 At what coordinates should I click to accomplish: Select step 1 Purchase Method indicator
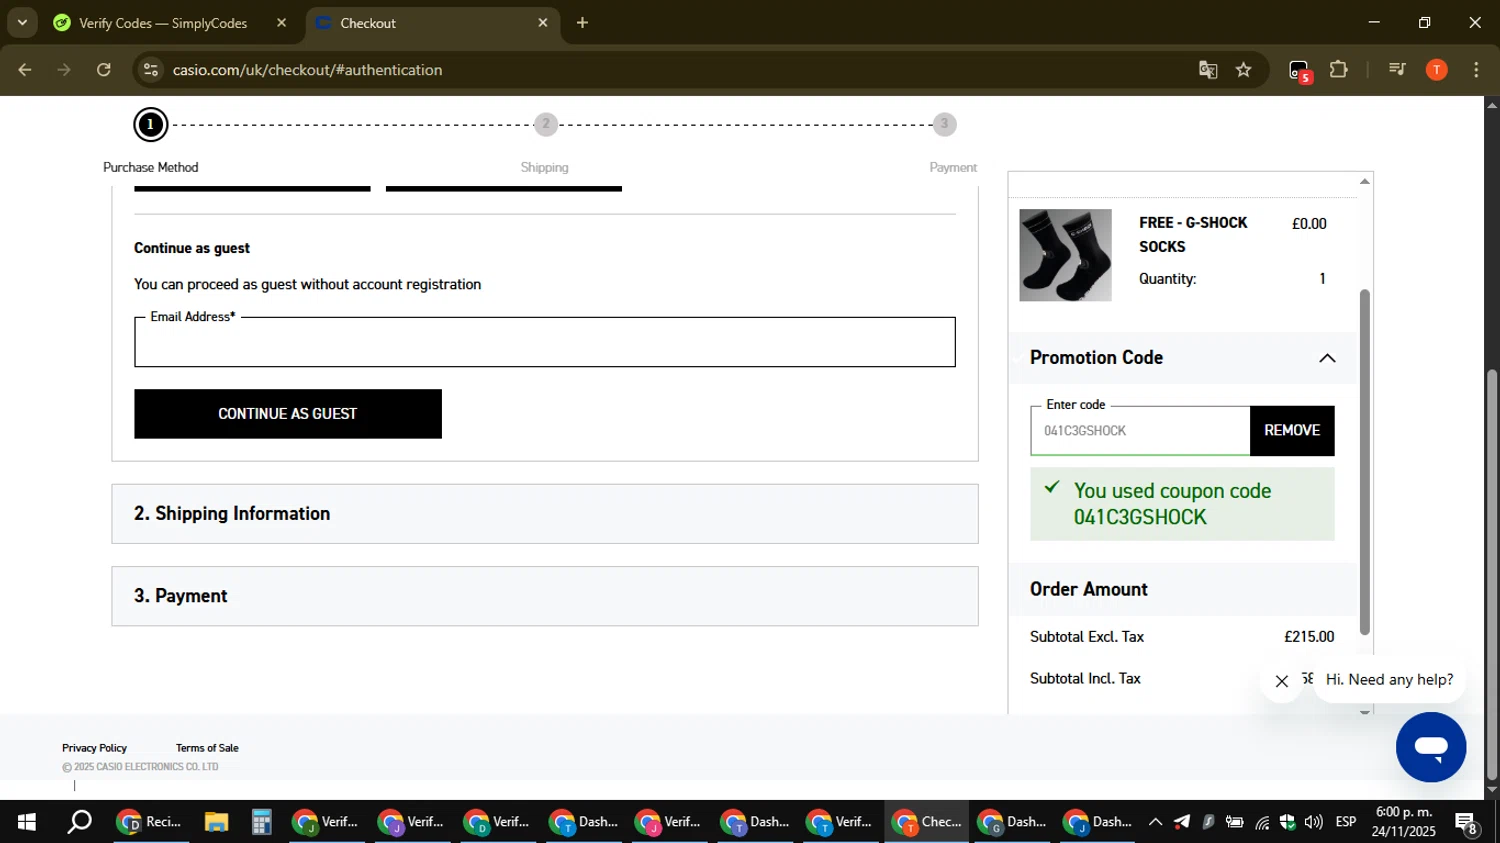click(151, 125)
